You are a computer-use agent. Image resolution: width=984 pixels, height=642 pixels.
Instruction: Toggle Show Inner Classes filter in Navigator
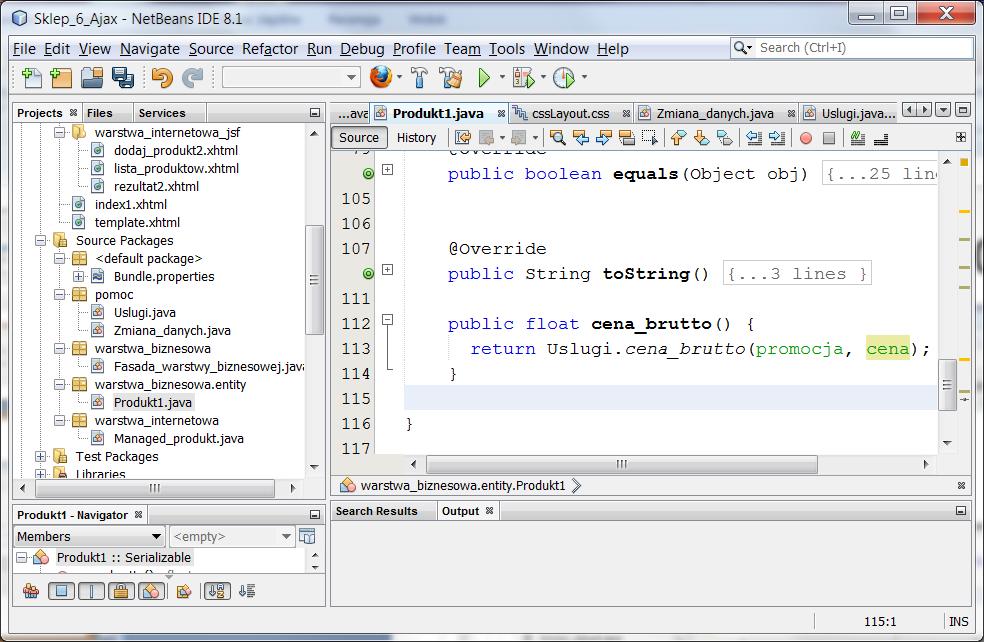[x=152, y=591]
